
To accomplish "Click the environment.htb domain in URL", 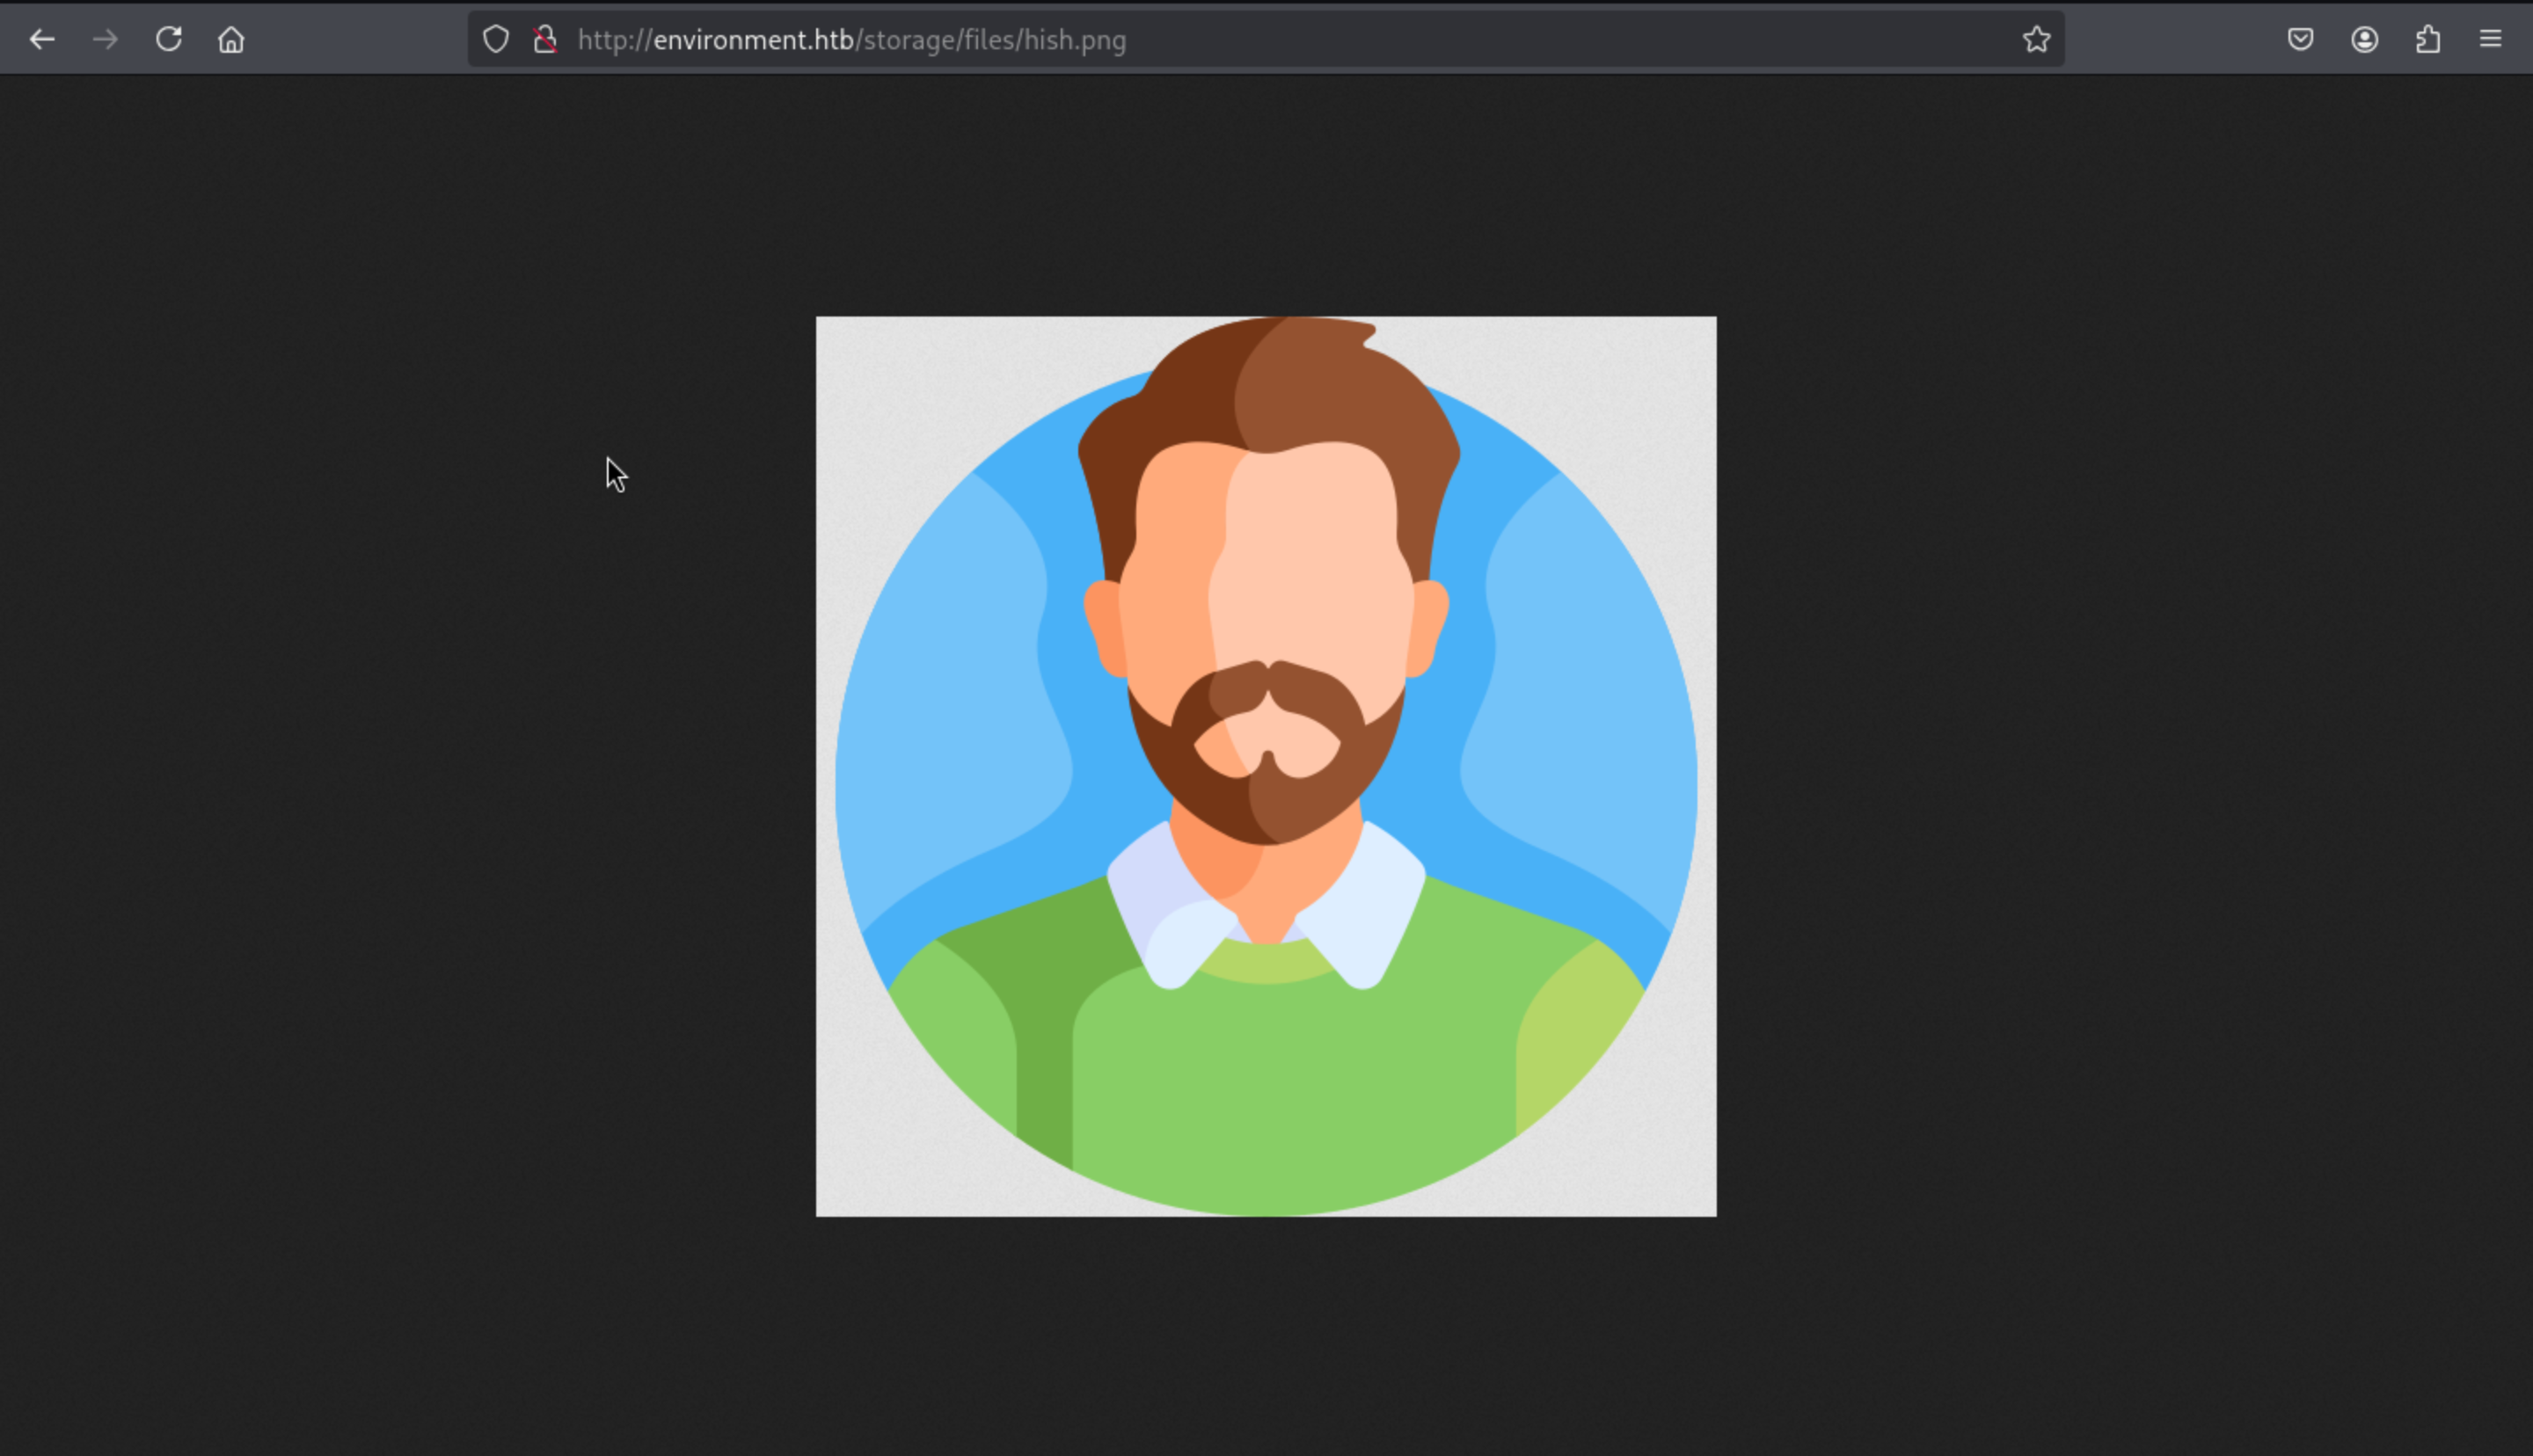I will pyautogui.click(x=752, y=40).
